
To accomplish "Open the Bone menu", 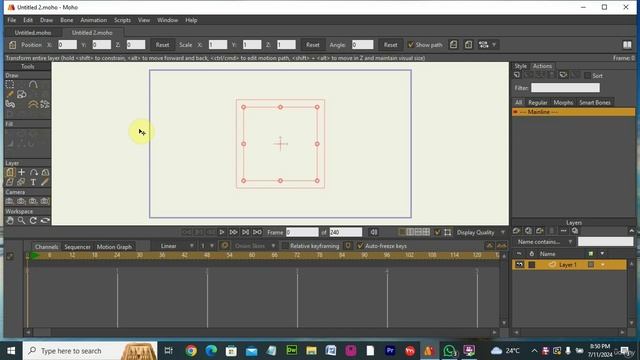I will click(x=67, y=20).
